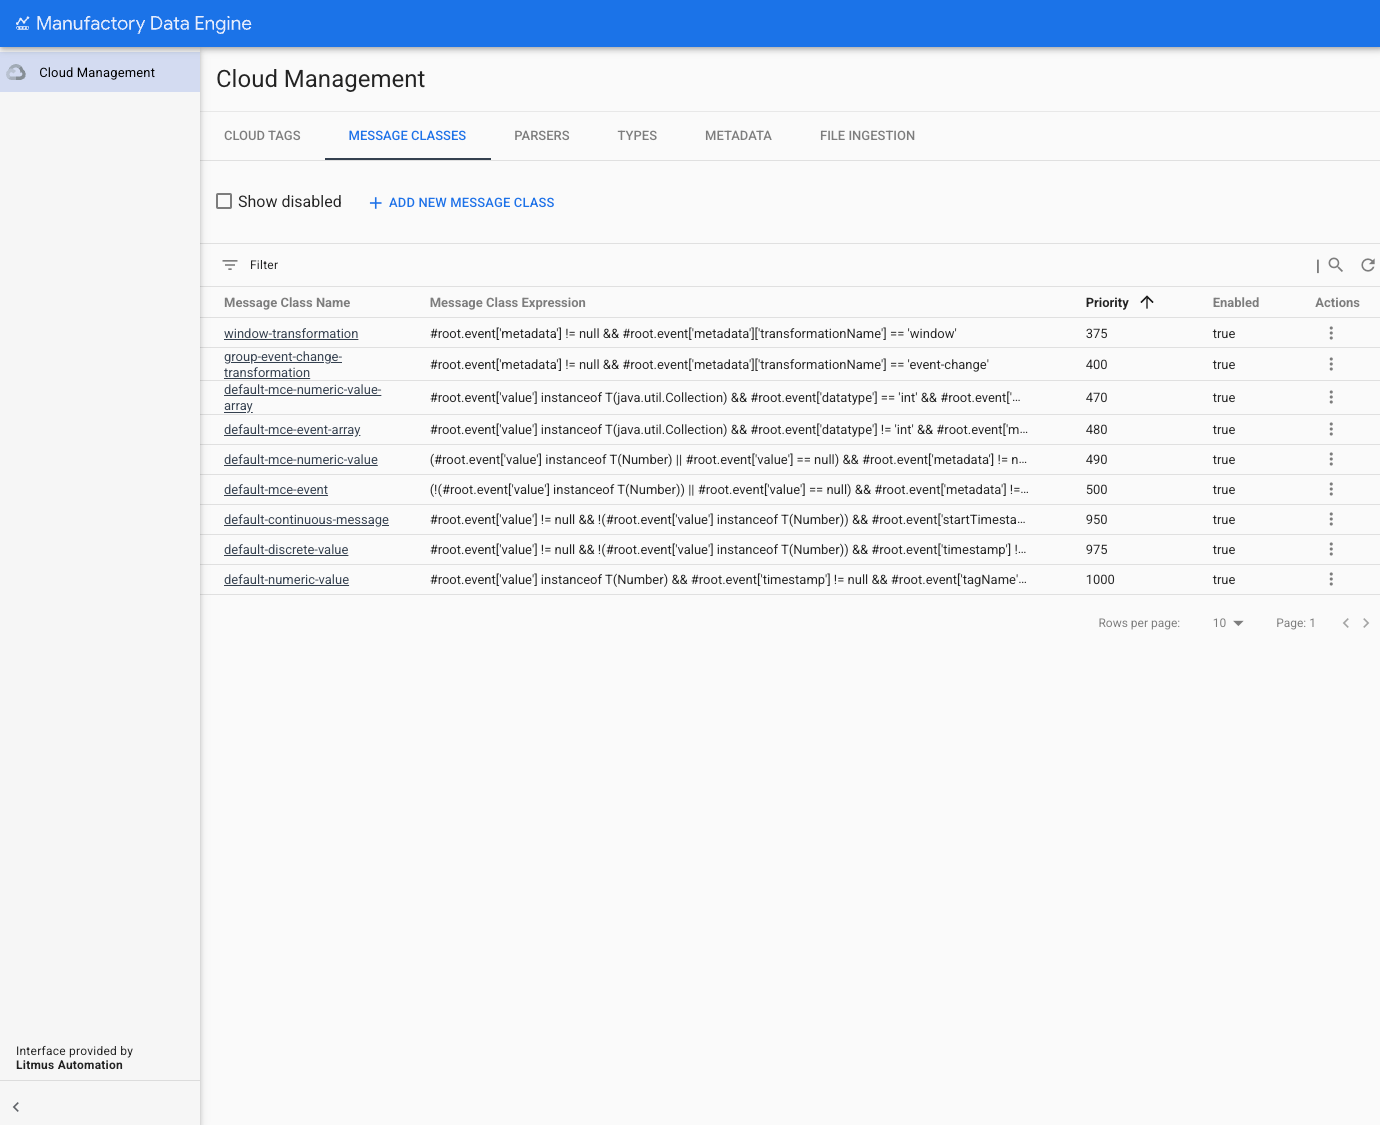
Task: Click the Manufactory Data Engine logo icon
Action: click(21, 23)
